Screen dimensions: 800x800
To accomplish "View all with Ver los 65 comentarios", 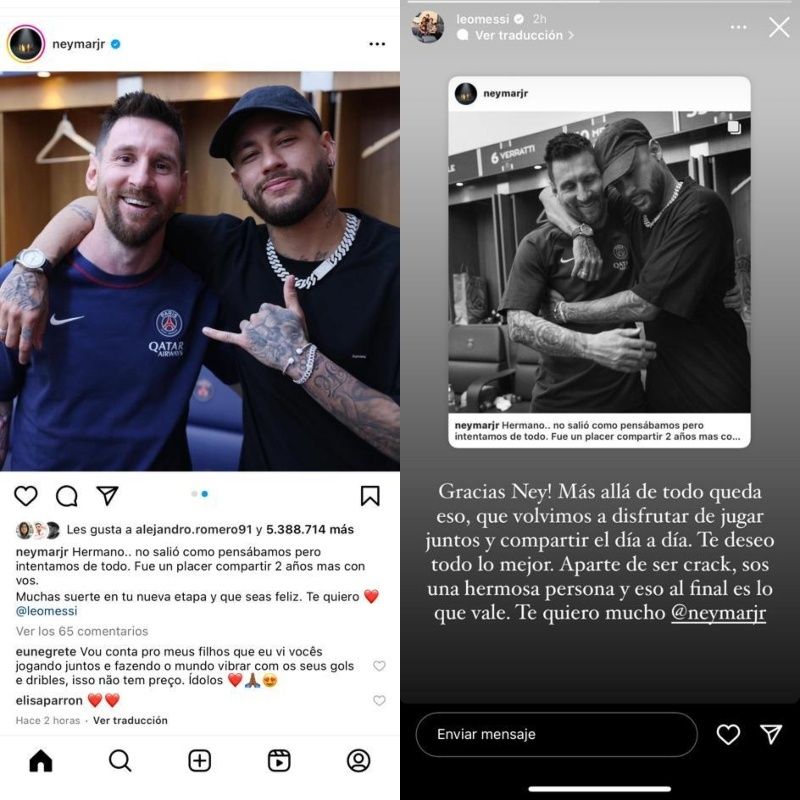I will click(x=82, y=631).
